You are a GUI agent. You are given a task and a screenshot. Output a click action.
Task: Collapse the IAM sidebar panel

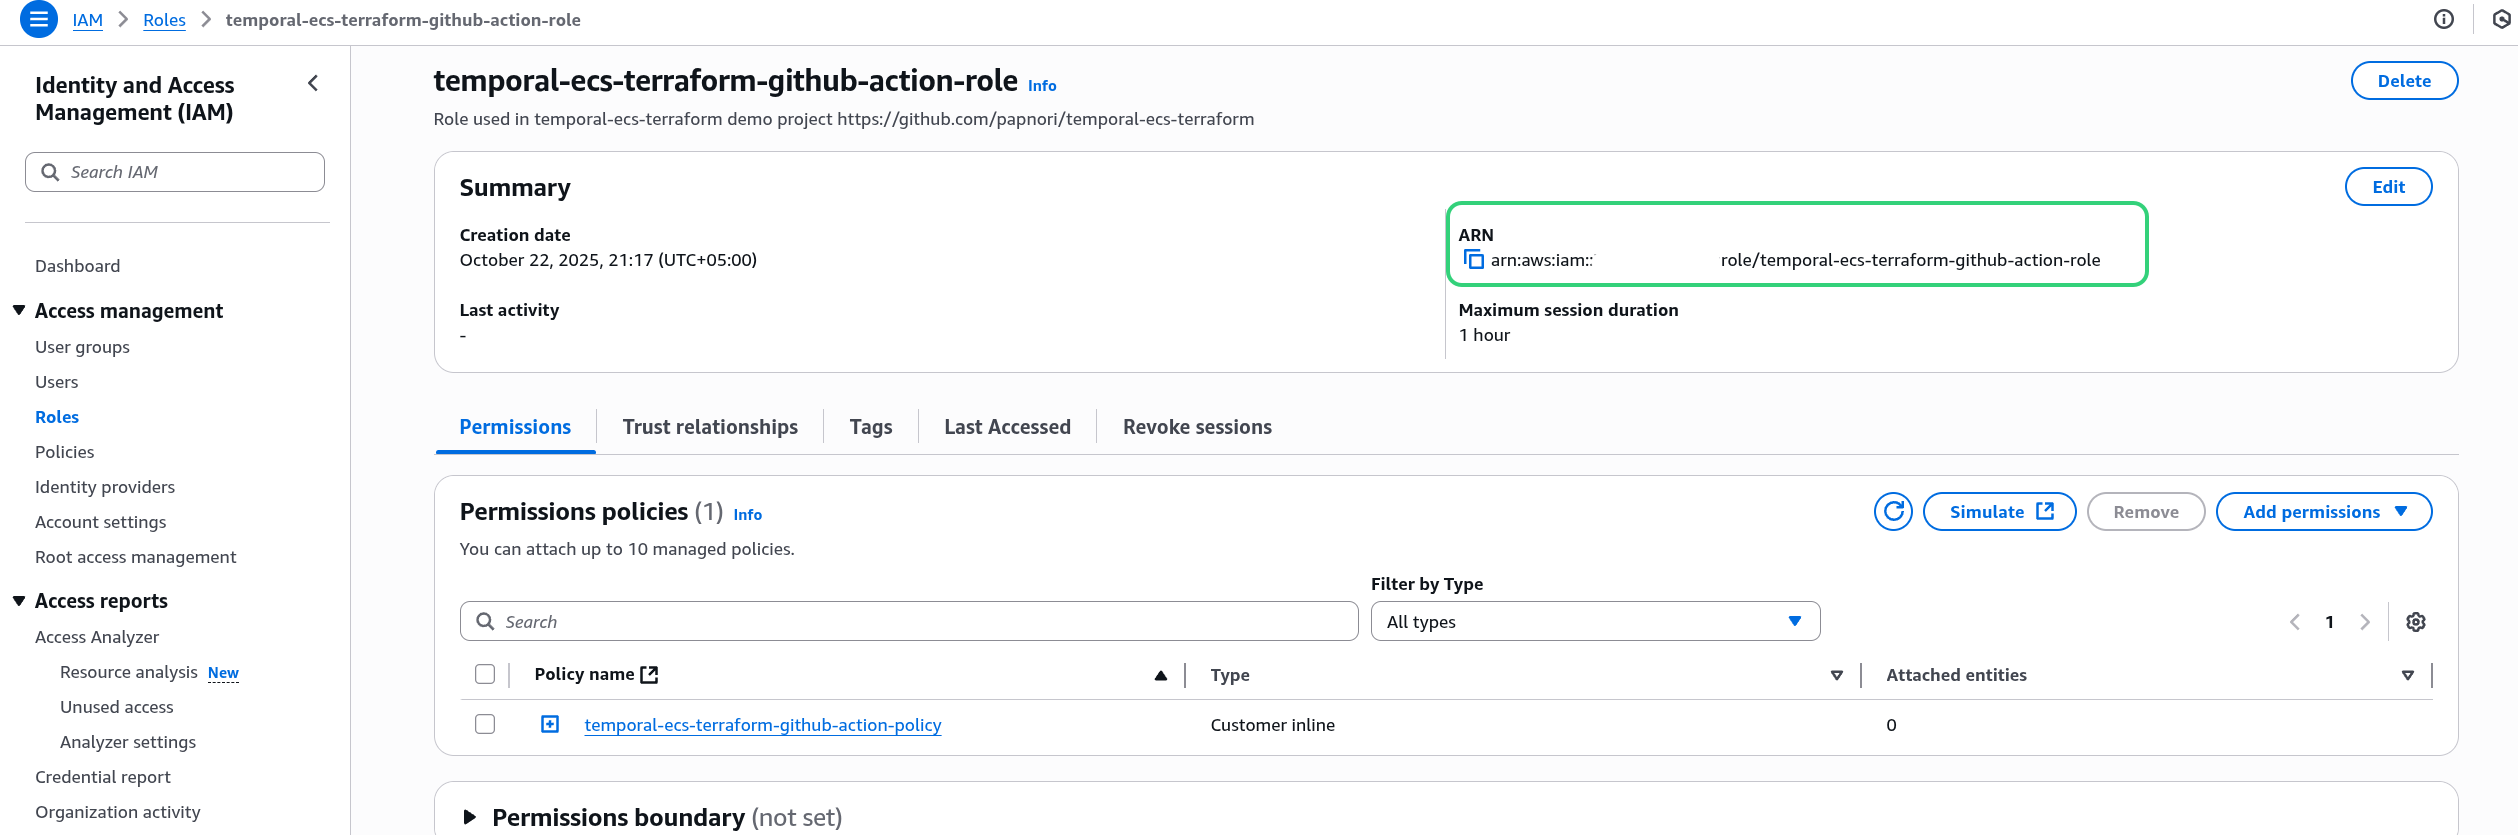(x=313, y=84)
